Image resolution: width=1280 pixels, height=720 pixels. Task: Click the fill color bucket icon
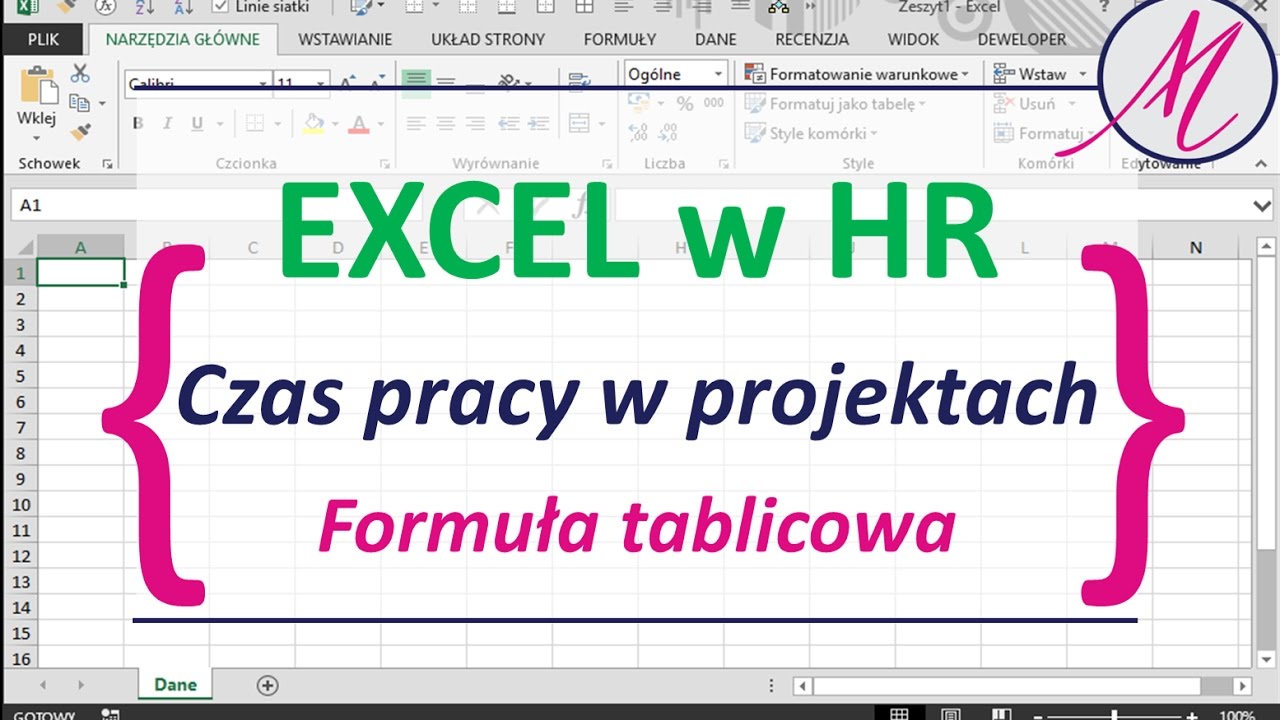tap(314, 124)
